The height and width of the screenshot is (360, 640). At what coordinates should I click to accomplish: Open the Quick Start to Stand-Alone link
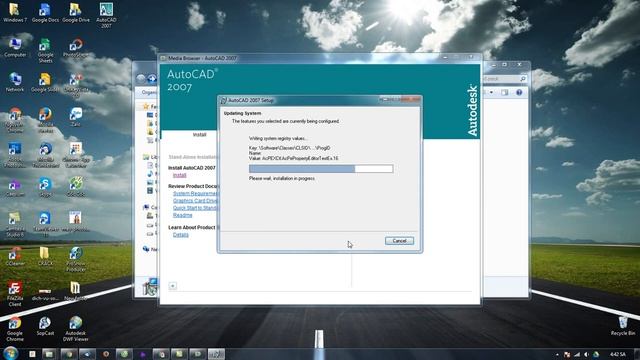(x=195, y=208)
